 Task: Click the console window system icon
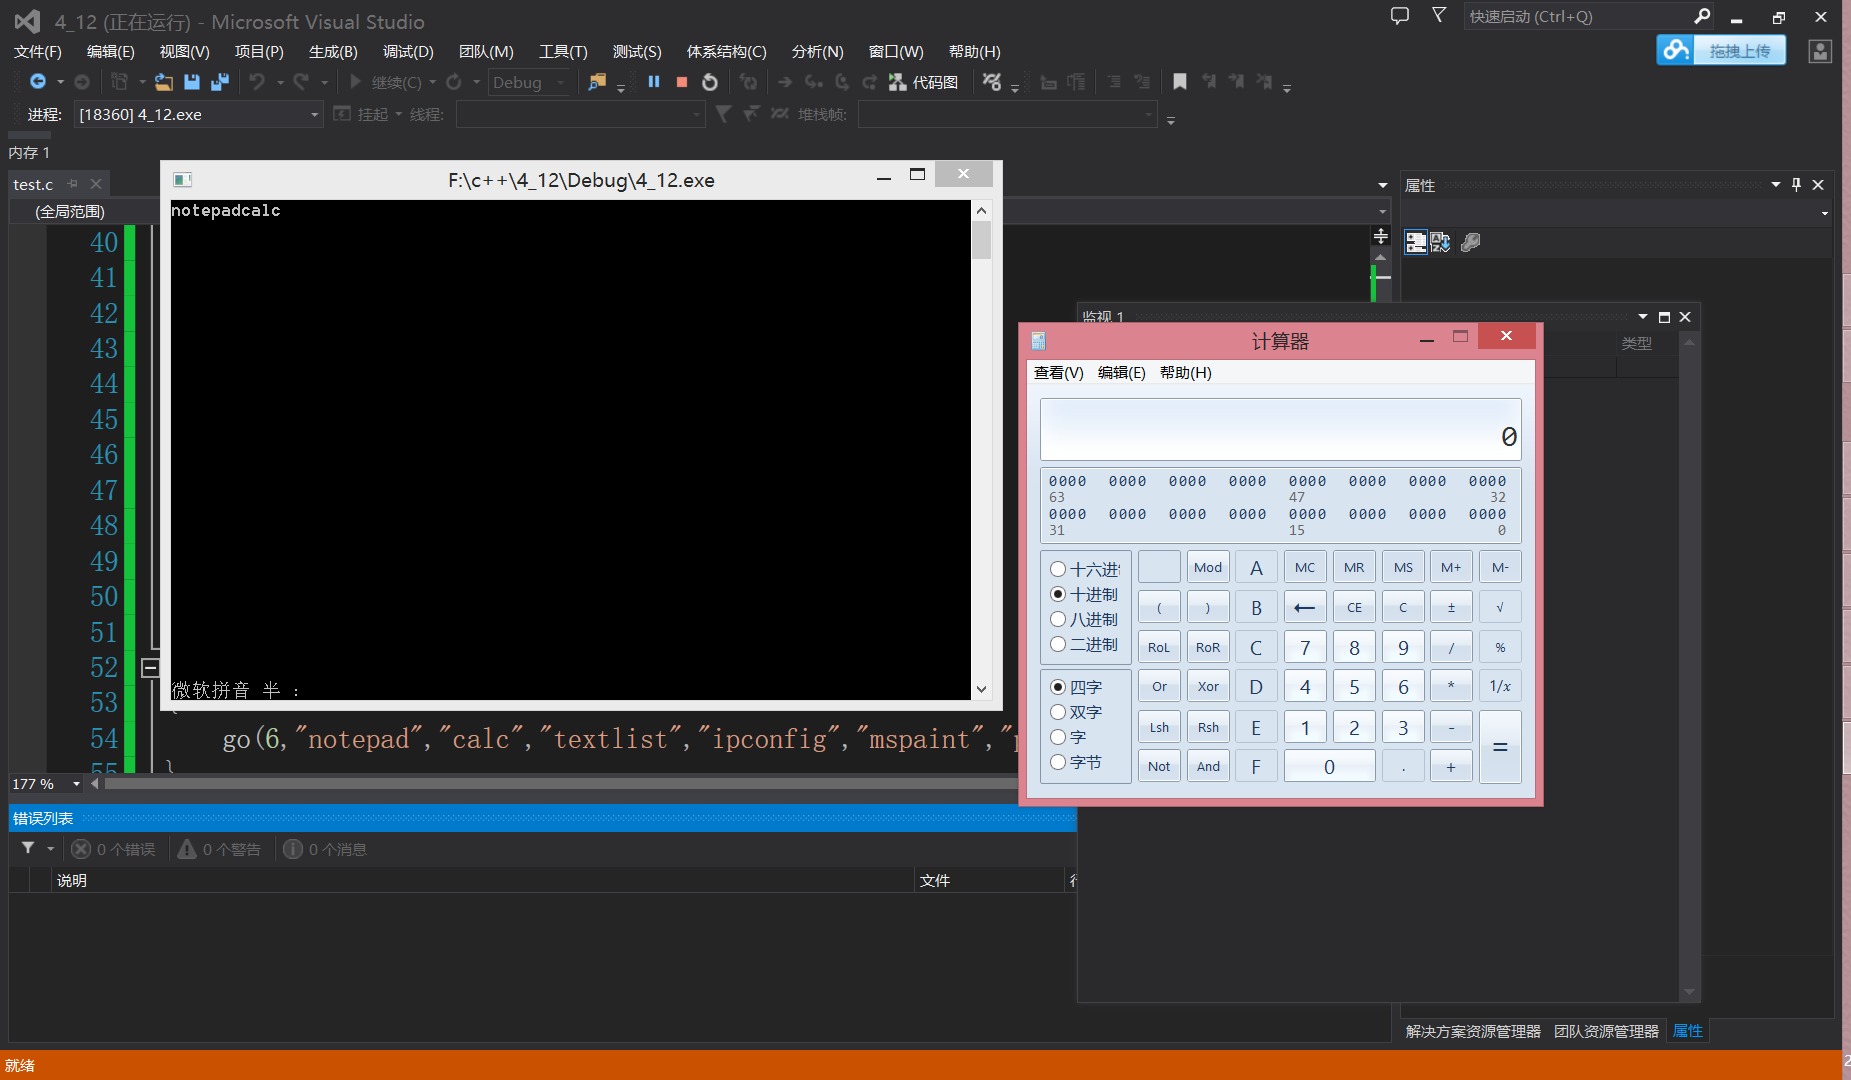click(x=182, y=180)
